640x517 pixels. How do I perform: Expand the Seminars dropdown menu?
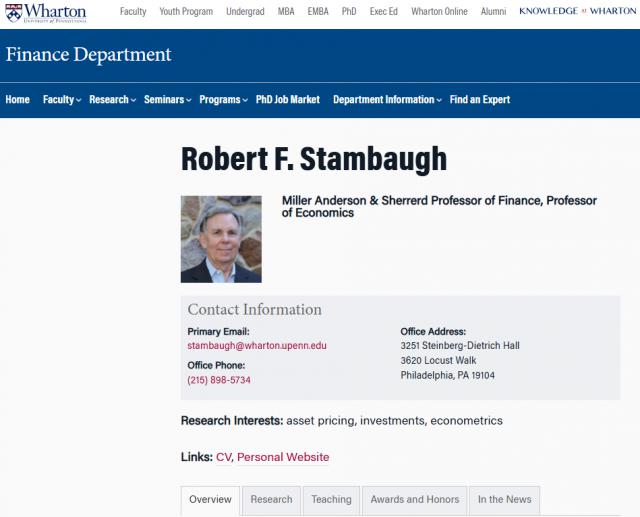click(x=167, y=100)
